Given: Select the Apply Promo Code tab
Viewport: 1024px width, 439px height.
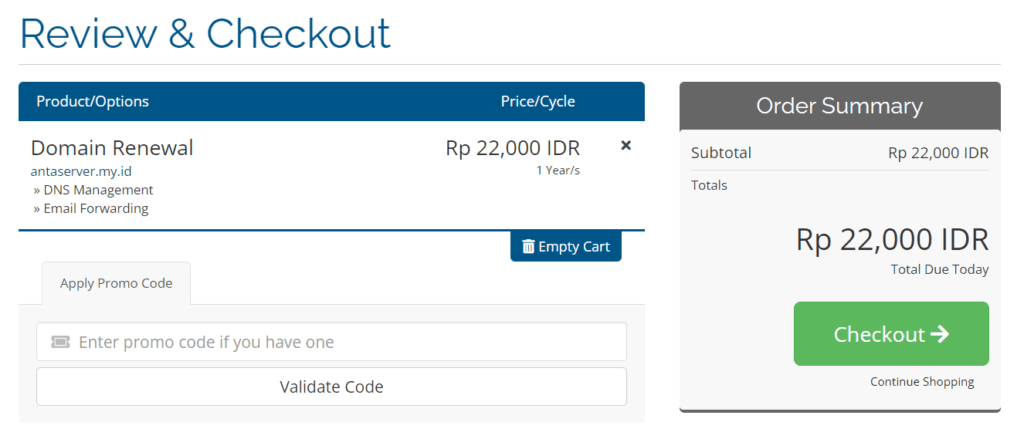Looking at the screenshot, I should (116, 284).
